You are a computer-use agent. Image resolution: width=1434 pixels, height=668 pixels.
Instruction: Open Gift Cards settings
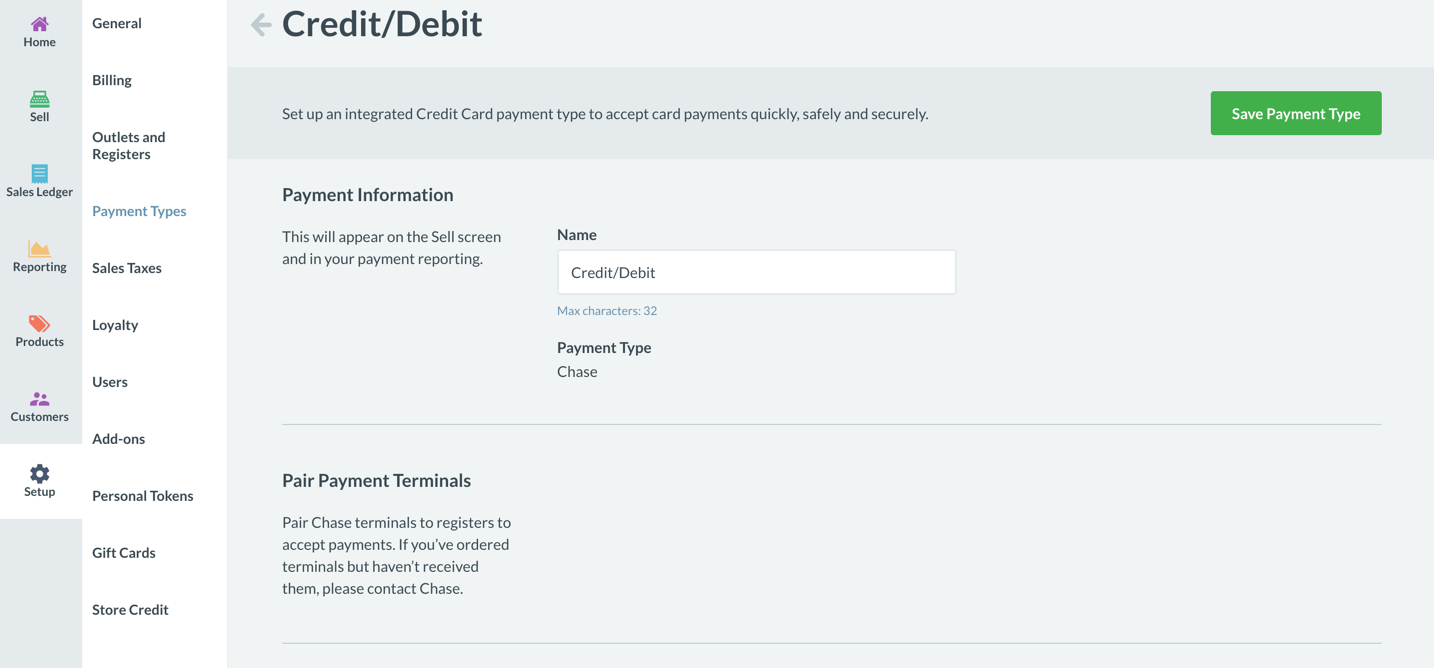[124, 553]
